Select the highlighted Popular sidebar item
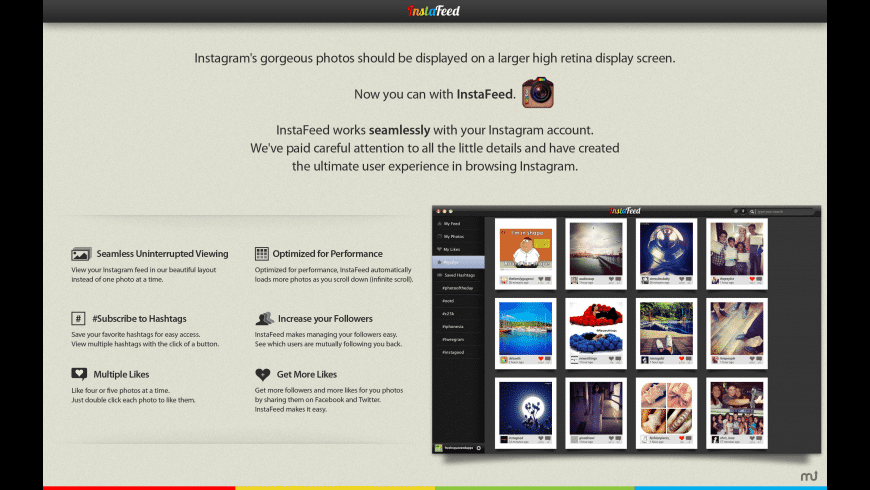This screenshot has width=870, height=490. click(458, 262)
